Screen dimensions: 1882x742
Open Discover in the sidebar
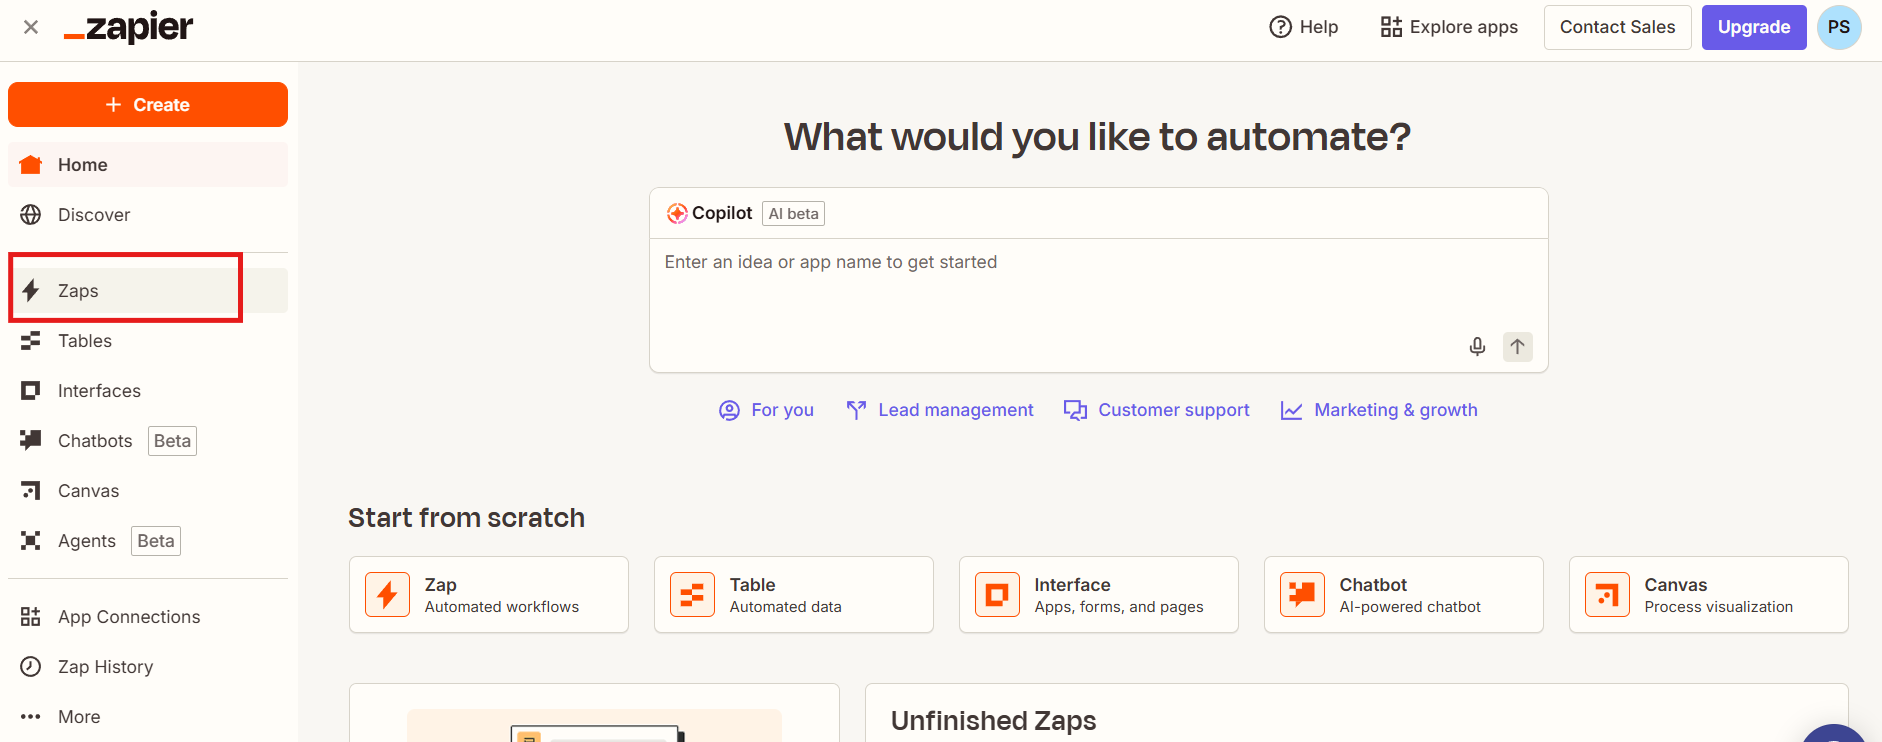click(148, 215)
